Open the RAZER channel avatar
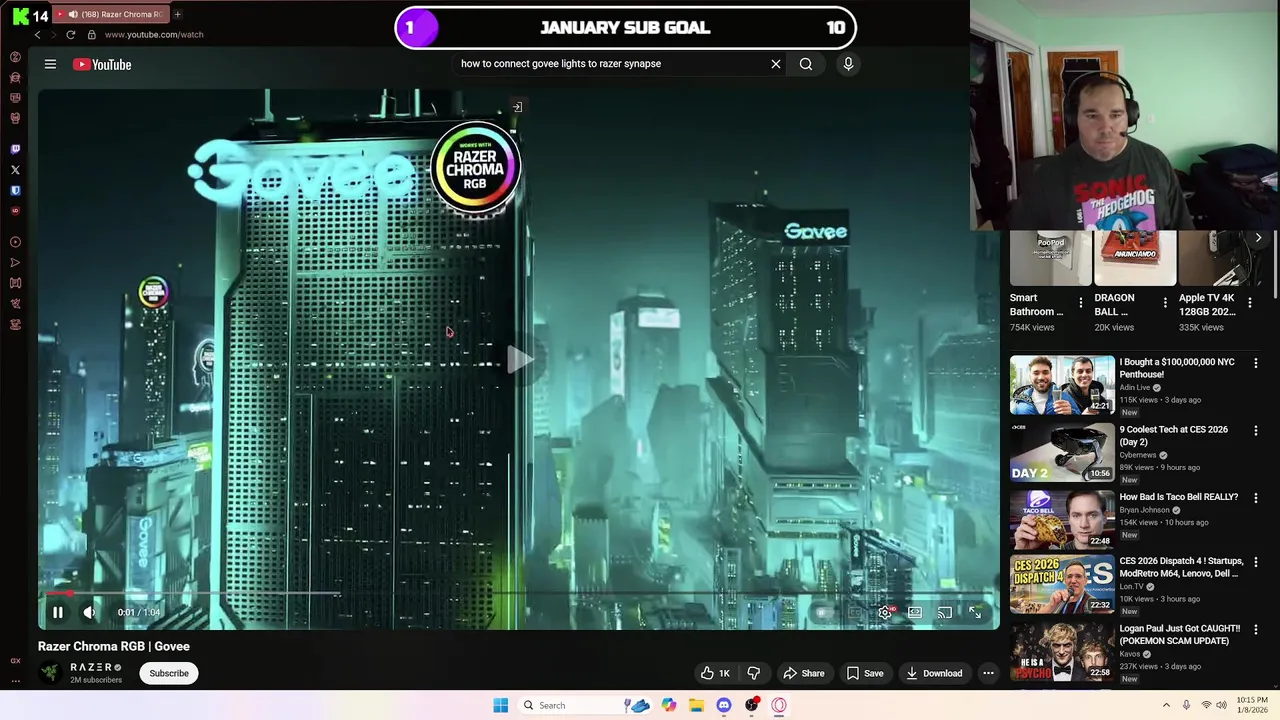Screen dimensions: 1280x720 [x=49, y=673]
